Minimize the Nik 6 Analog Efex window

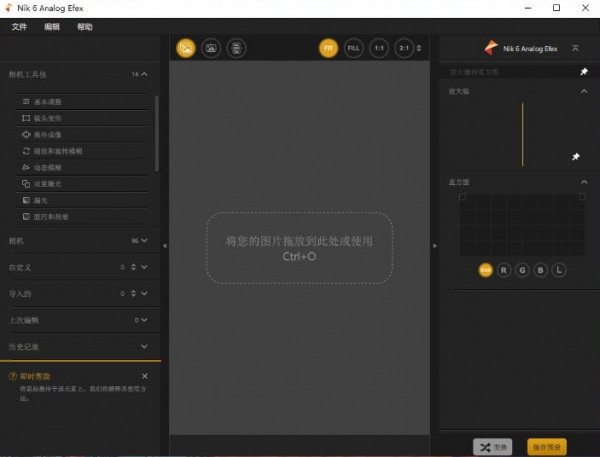pyautogui.click(x=528, y=8)
